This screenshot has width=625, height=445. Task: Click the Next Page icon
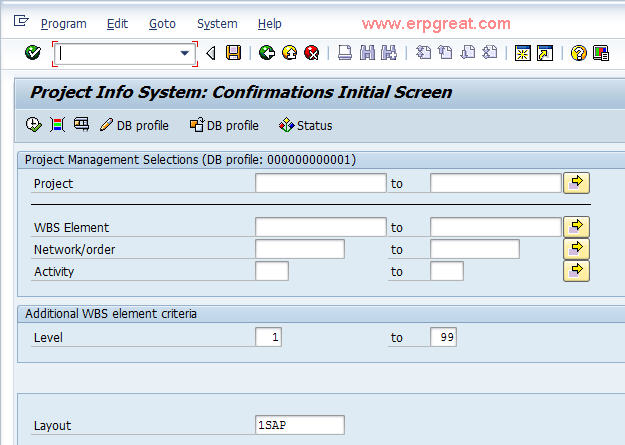tap(468, 53)
